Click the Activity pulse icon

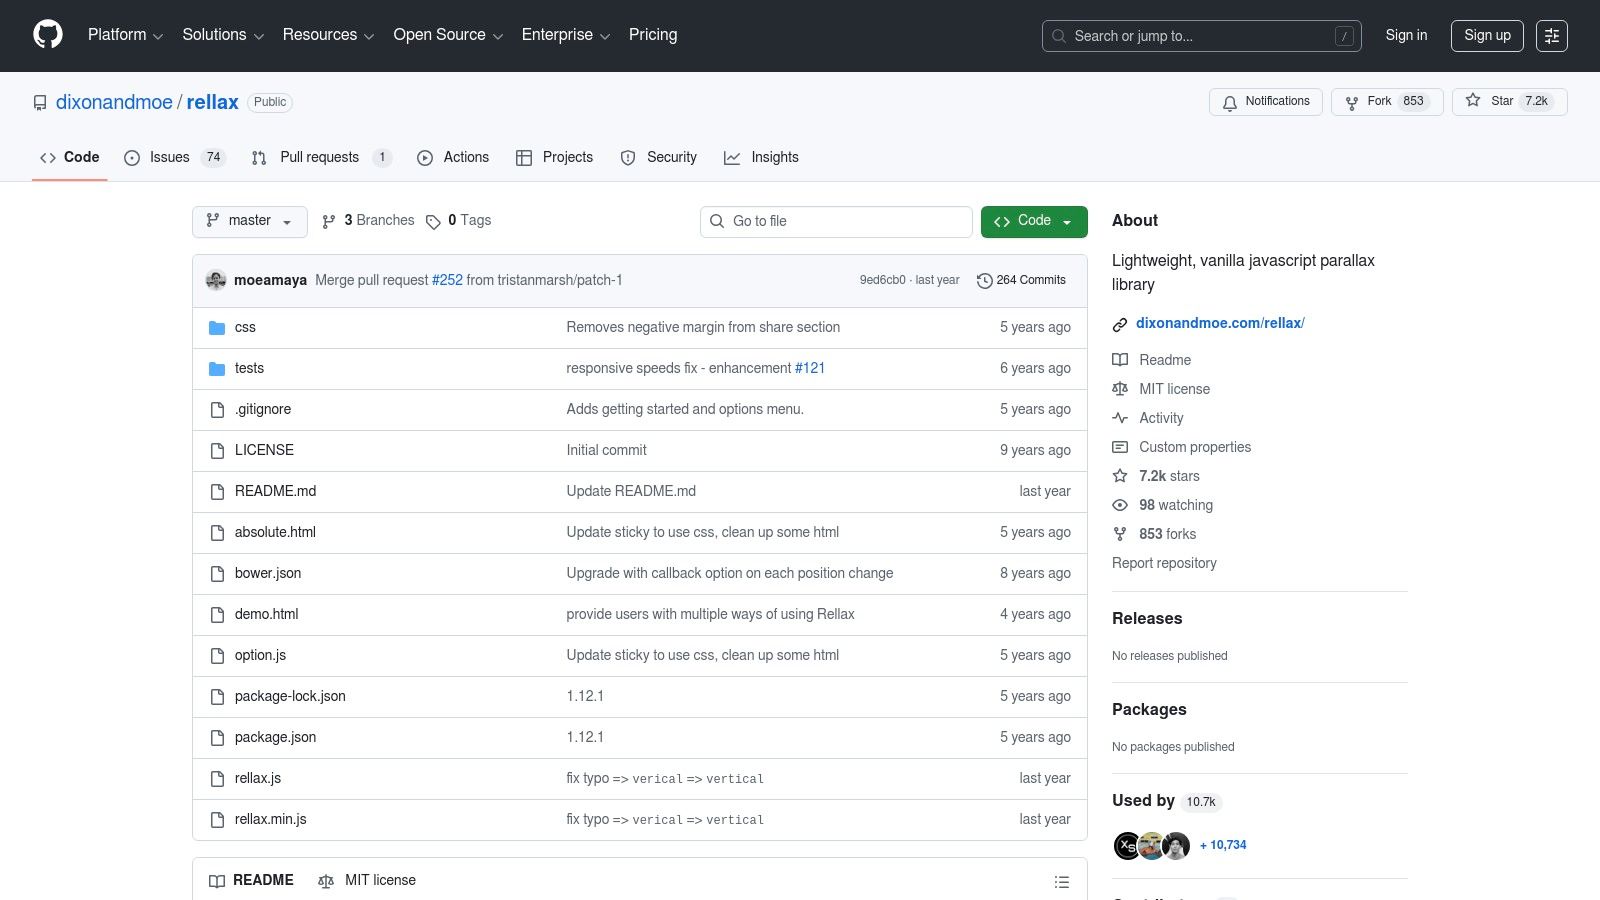(x=1120, y=418)
